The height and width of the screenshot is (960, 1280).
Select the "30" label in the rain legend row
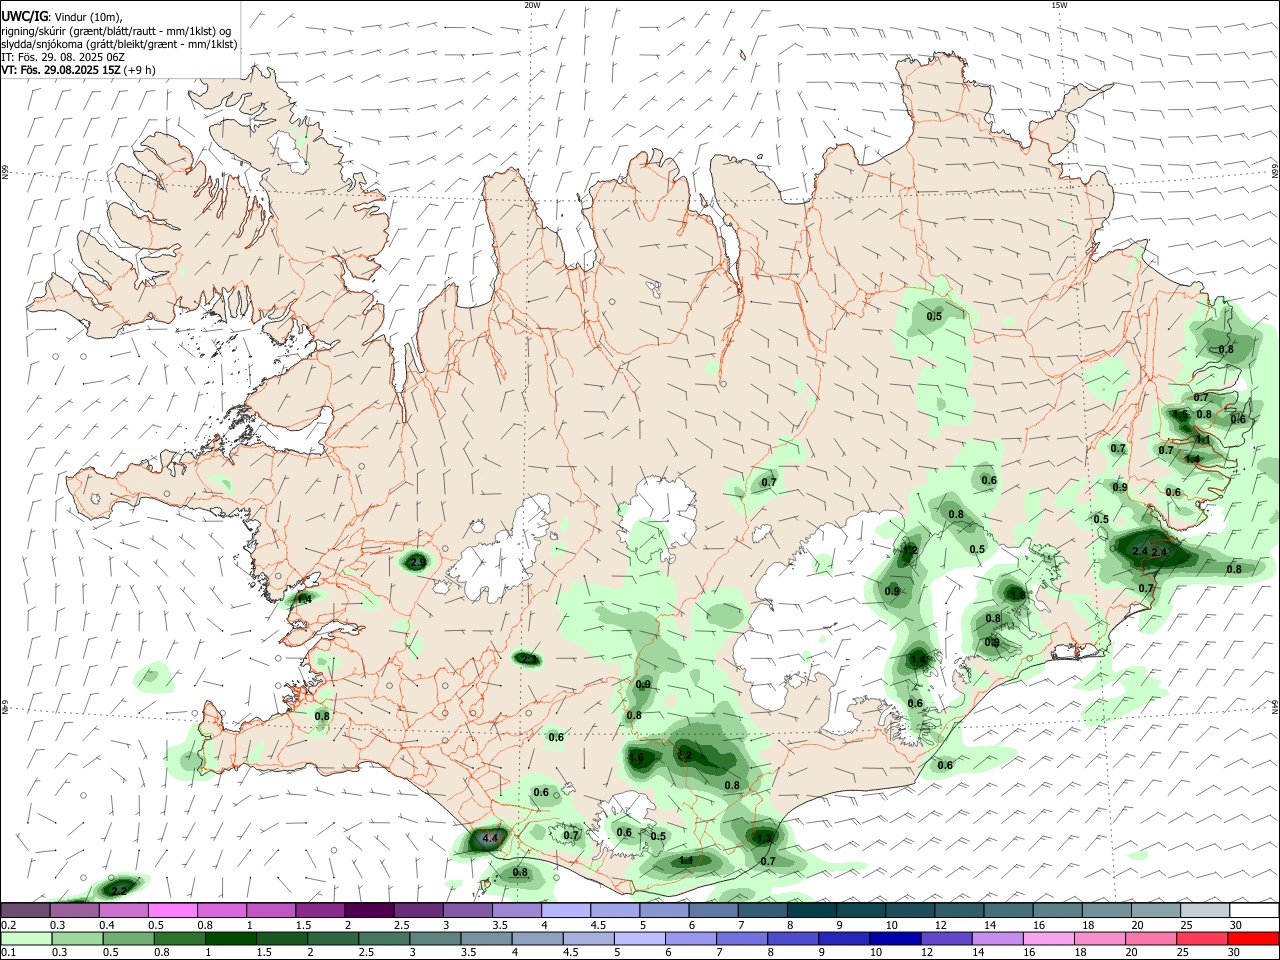1236,953
